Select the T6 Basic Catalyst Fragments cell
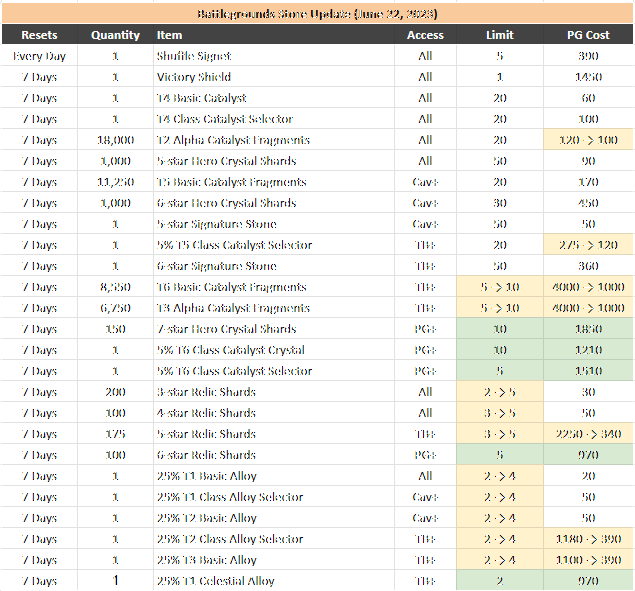 274,287
